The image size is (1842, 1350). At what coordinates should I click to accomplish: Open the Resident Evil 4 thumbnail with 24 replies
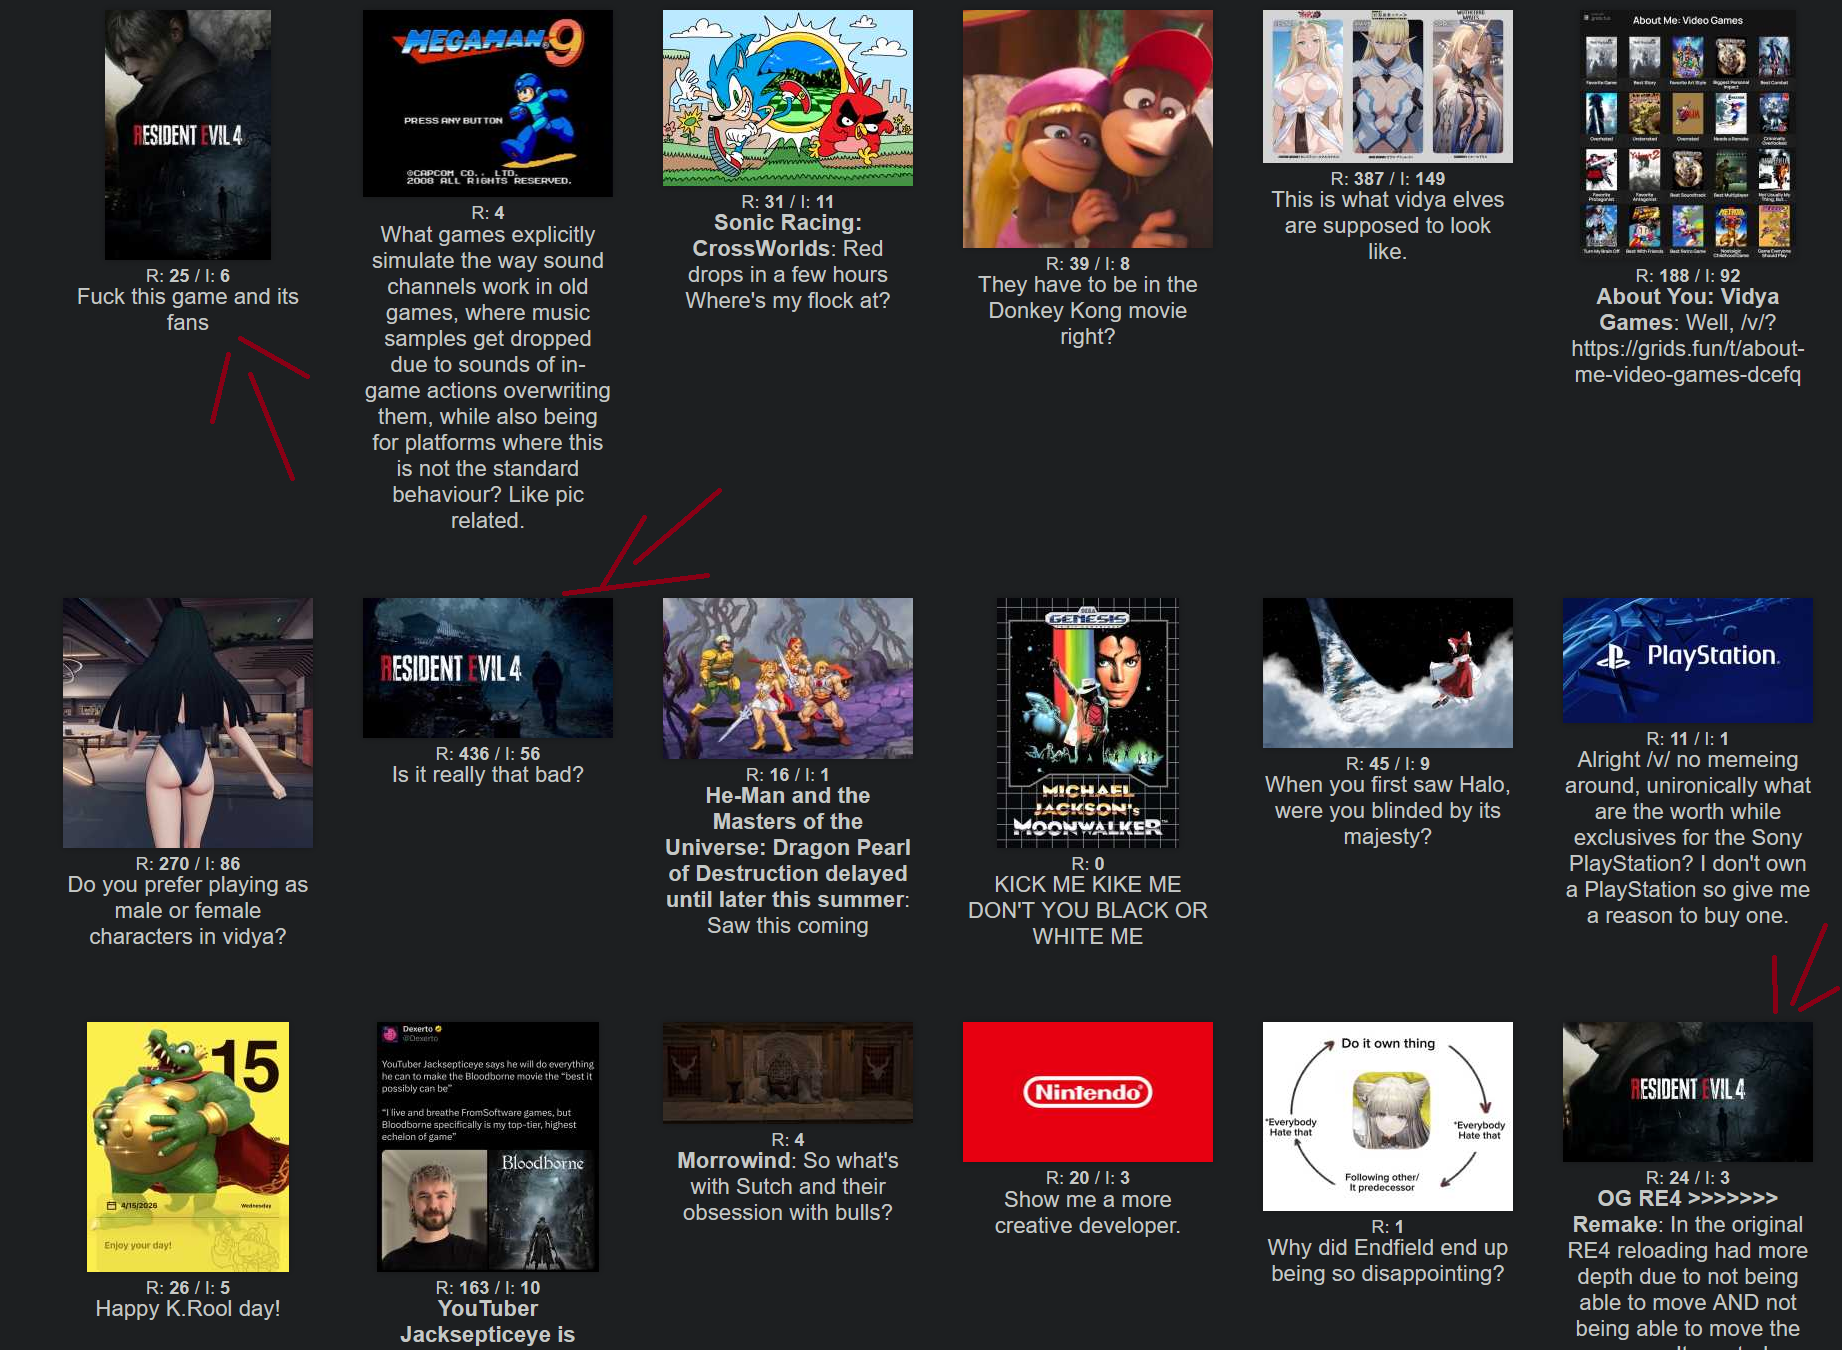(x=1688, y=1092)
